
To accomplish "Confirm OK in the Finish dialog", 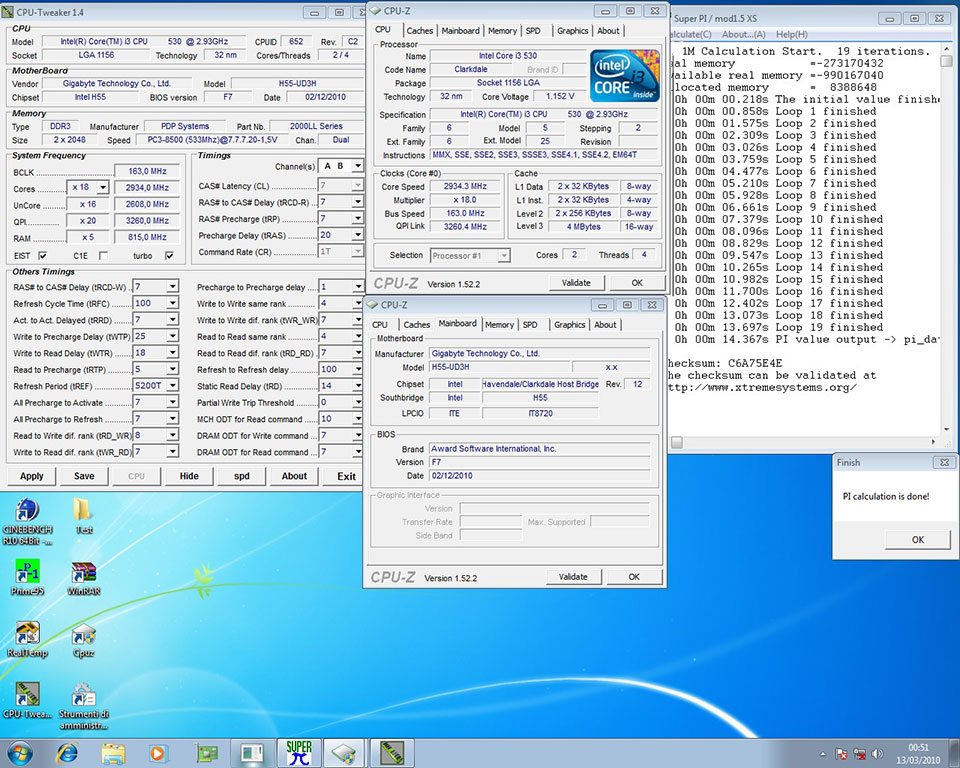I will tap(918, 540).
